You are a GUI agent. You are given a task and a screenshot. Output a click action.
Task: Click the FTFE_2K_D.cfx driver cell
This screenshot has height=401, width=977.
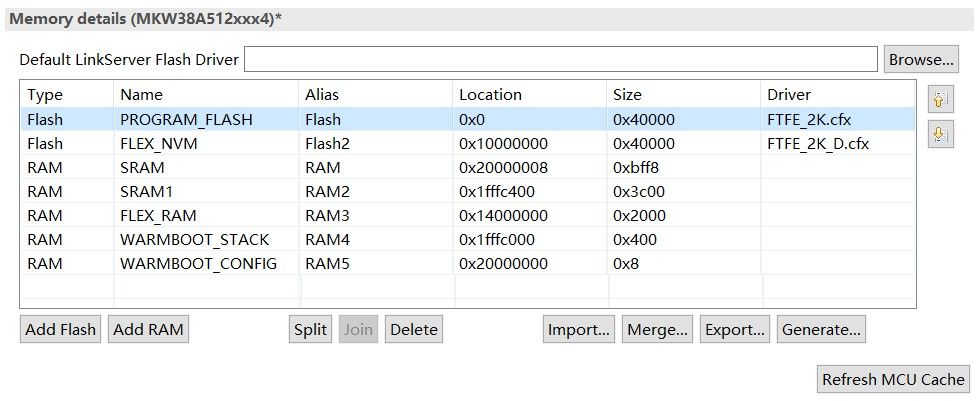pos(818,144)
